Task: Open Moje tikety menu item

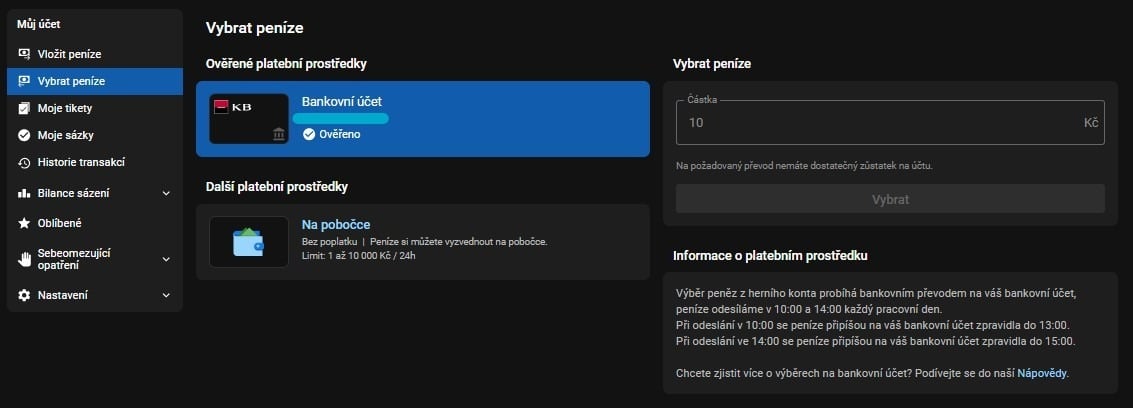Action: click(x=95, y=108)
